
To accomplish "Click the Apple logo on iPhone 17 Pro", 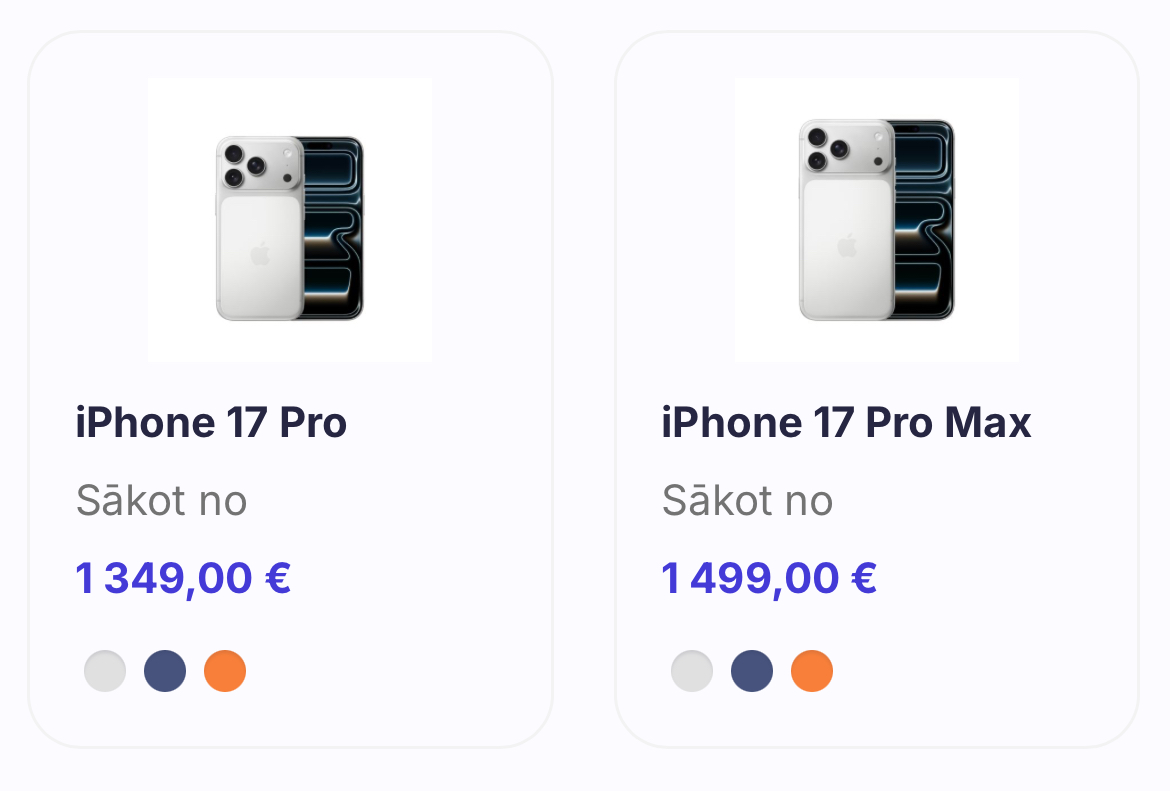I will point(260,253).
